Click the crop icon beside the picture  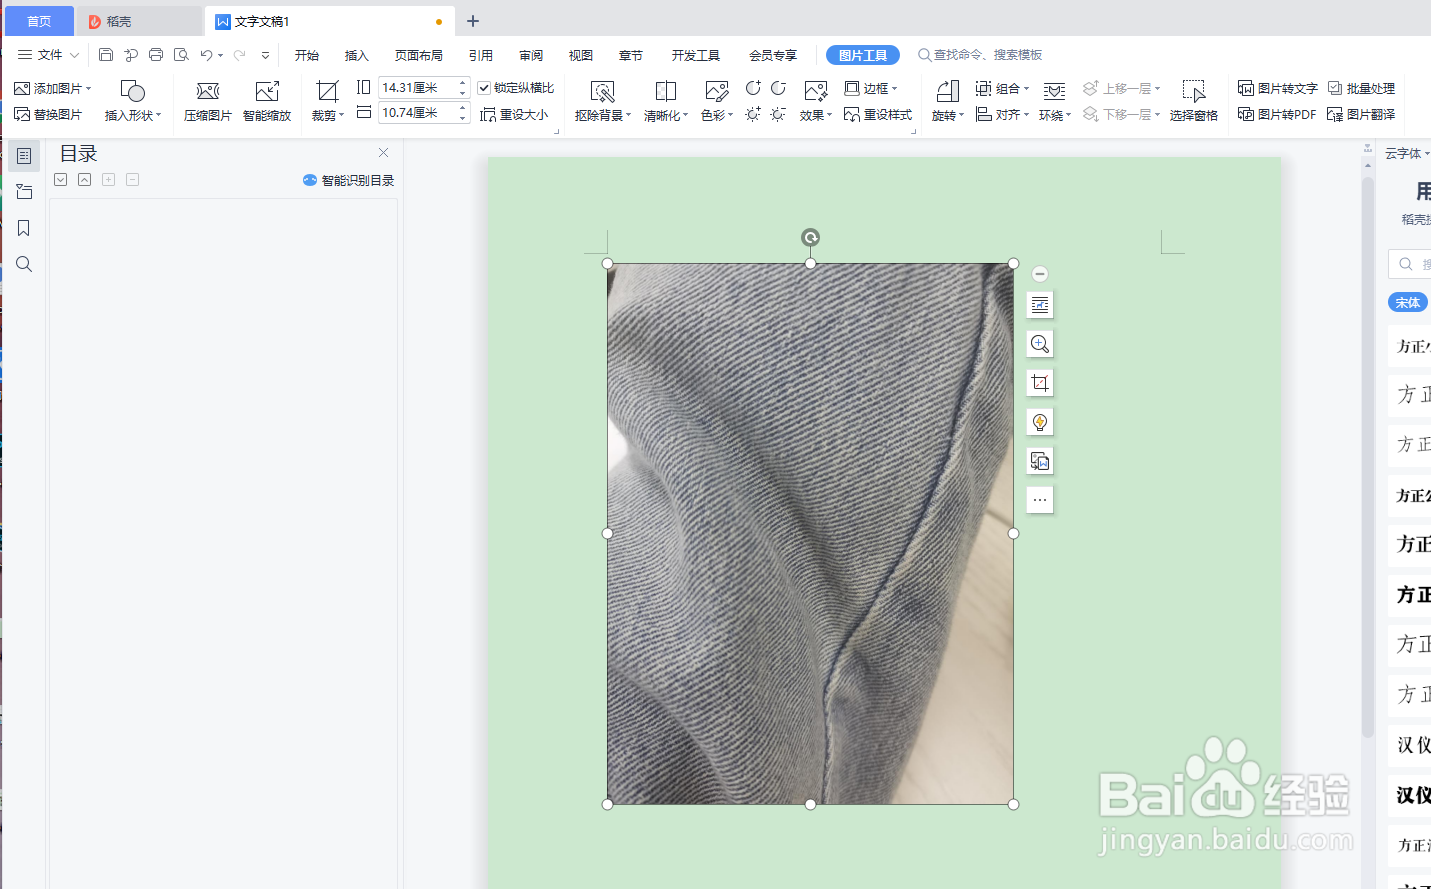coord(1040,383)
